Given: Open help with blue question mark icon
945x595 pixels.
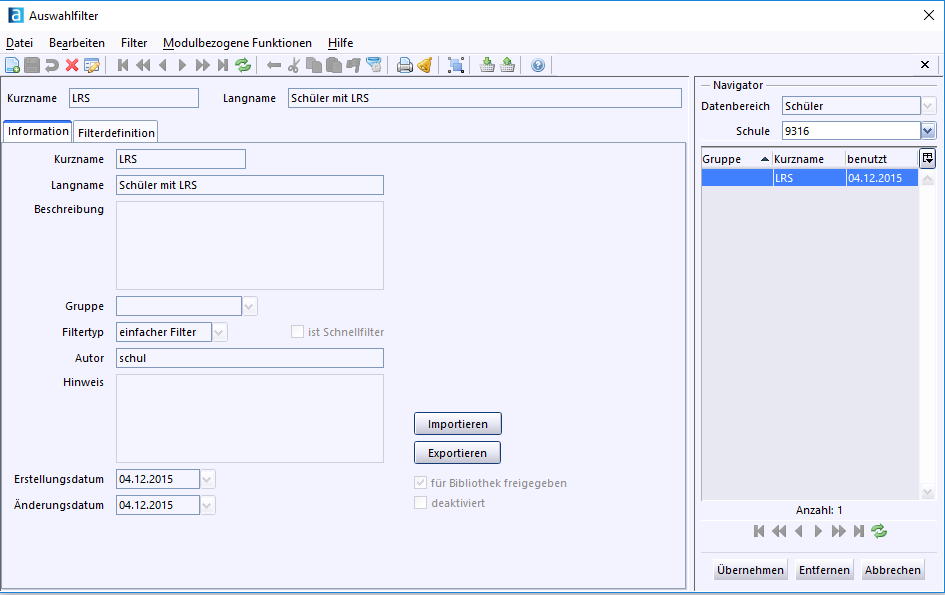Looking at the screenshot, I should coord(538,65).
